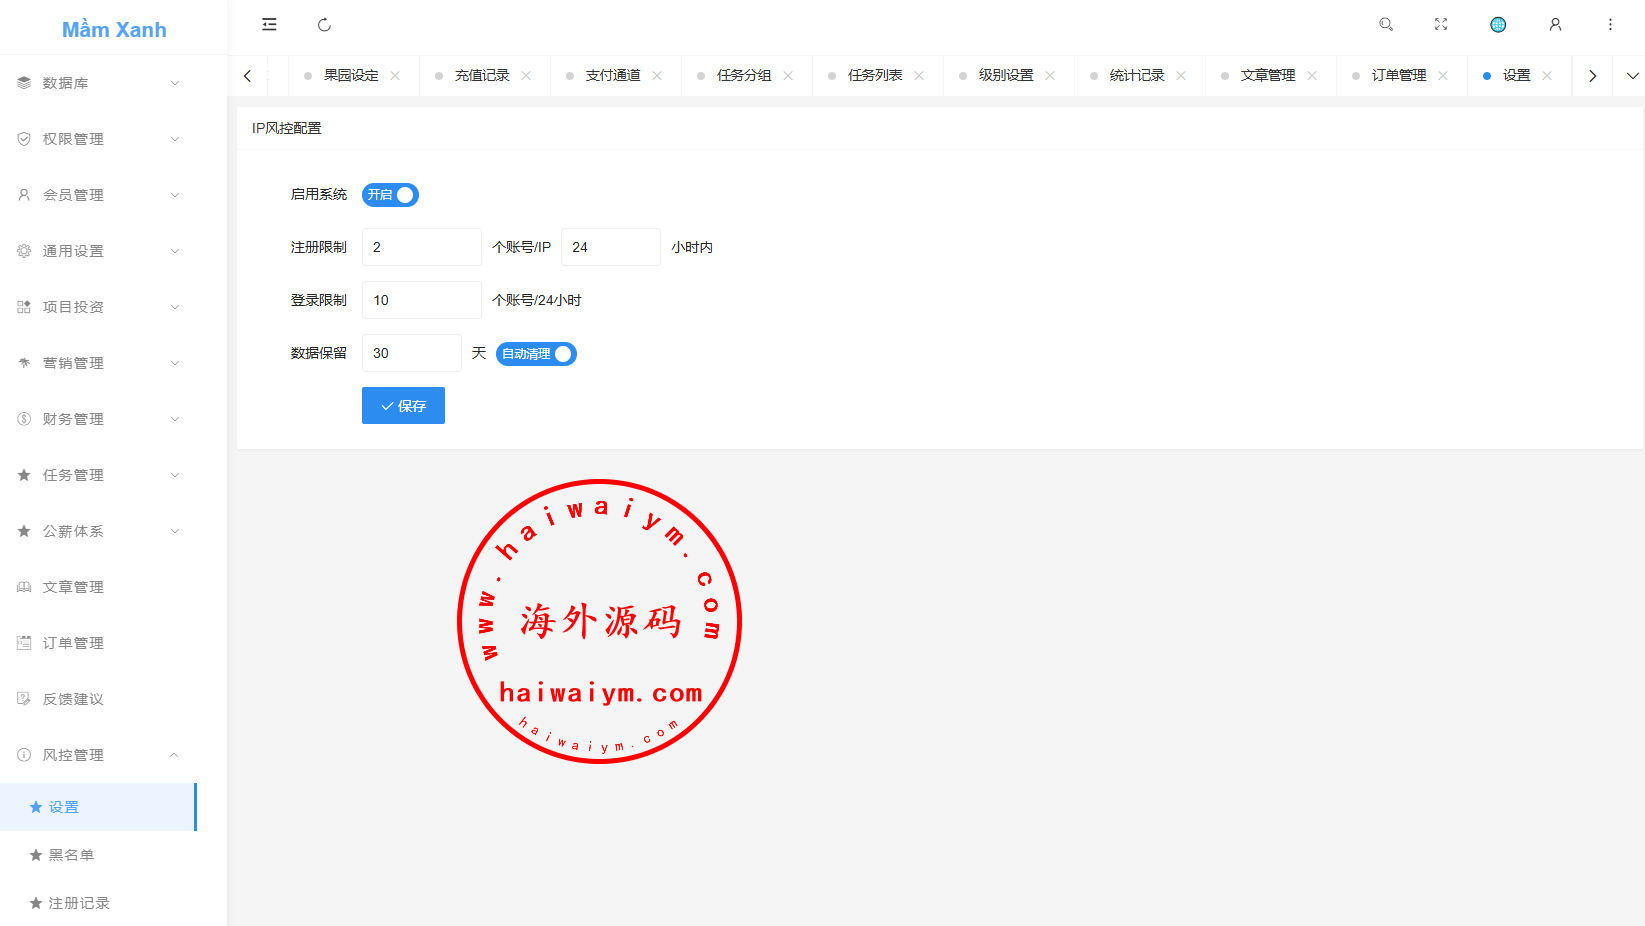
Task: Close the 统计记录 tab
Action: (x=1181, y=76)
